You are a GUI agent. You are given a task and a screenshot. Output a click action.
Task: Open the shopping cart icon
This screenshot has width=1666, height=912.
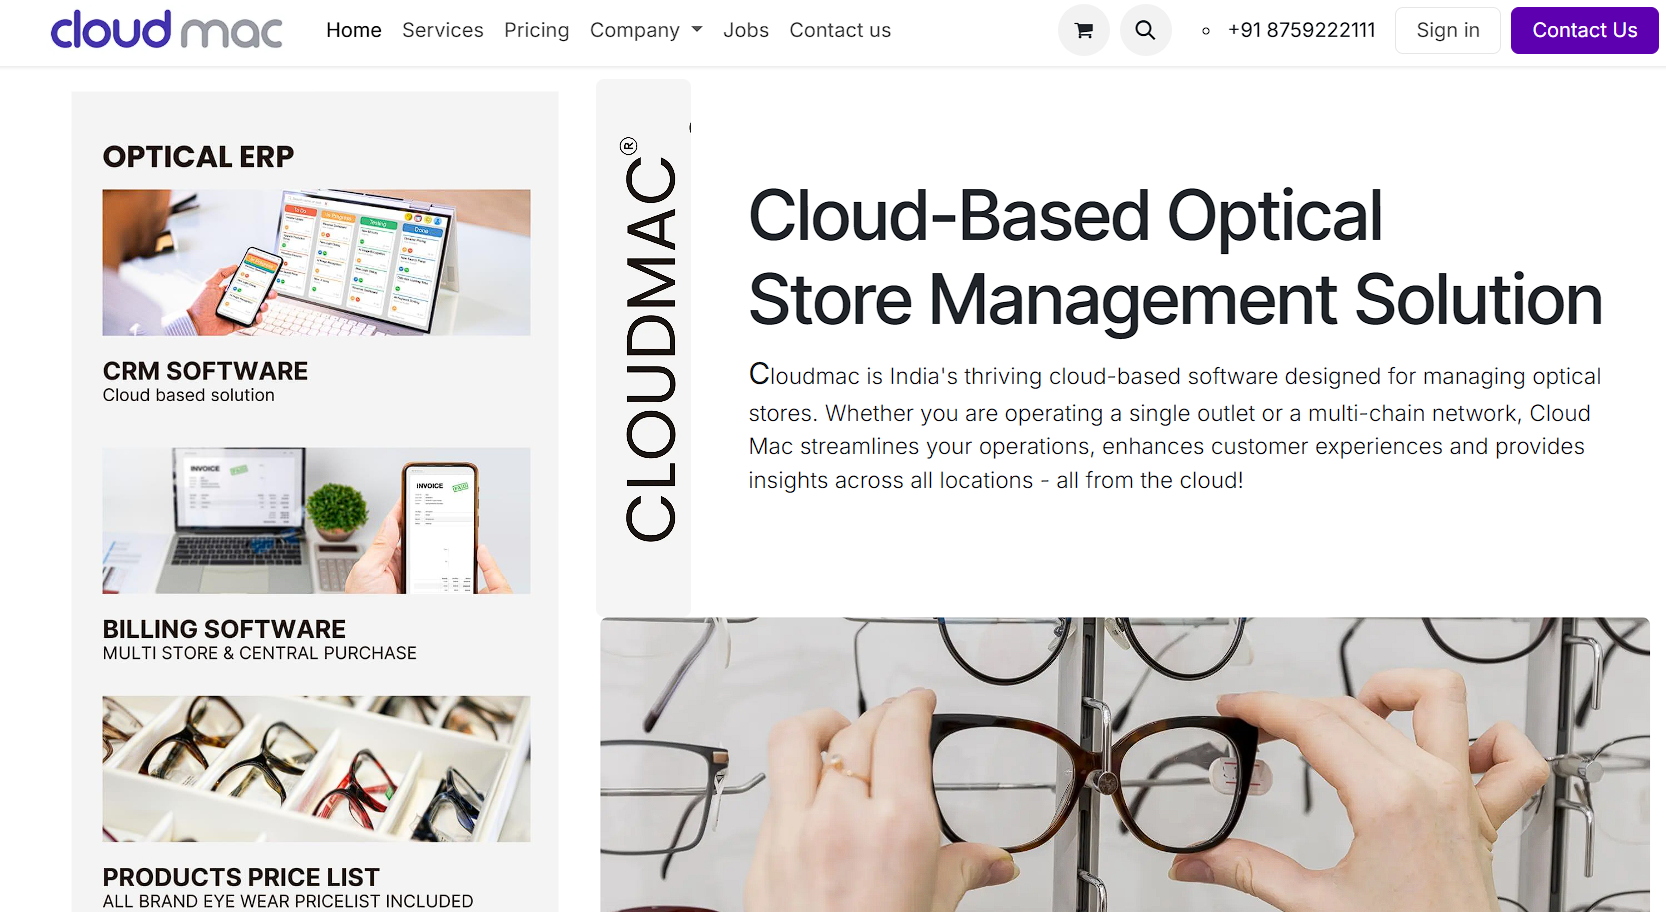point(1083,30)
